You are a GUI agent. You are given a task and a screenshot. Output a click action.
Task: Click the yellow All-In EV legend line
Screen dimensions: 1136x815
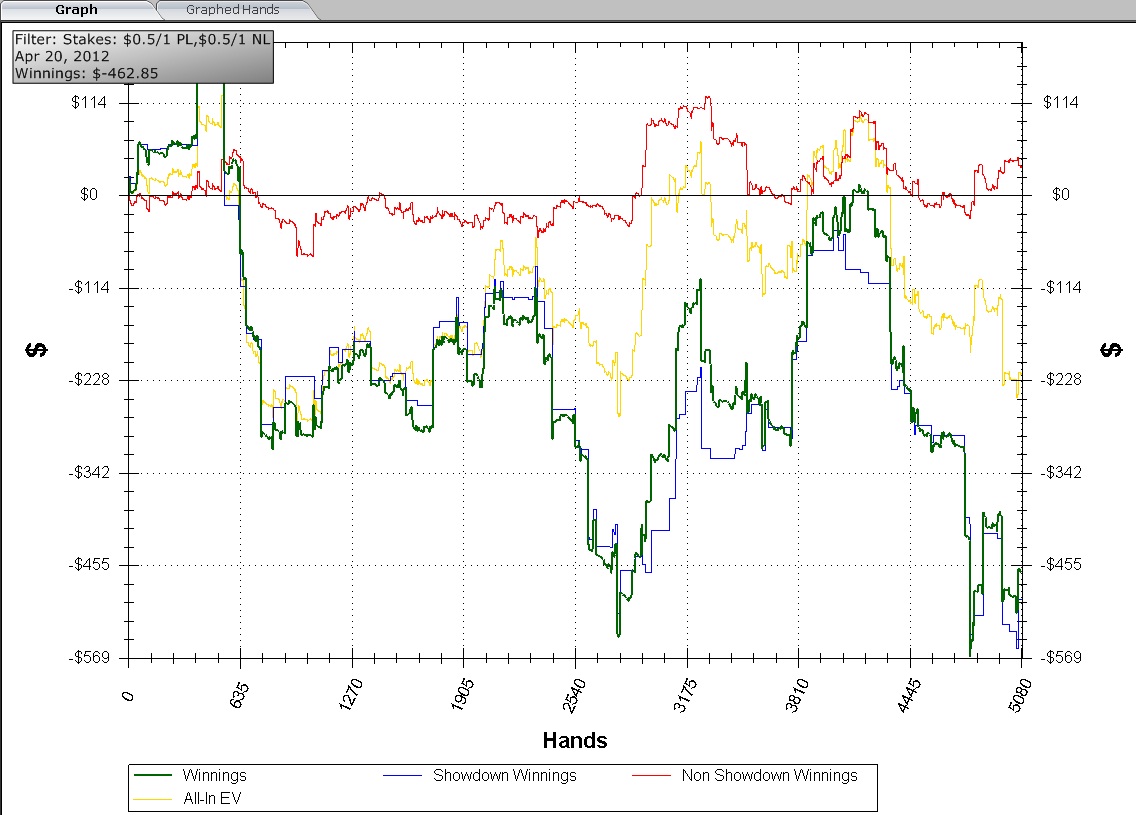pos(153,798)
